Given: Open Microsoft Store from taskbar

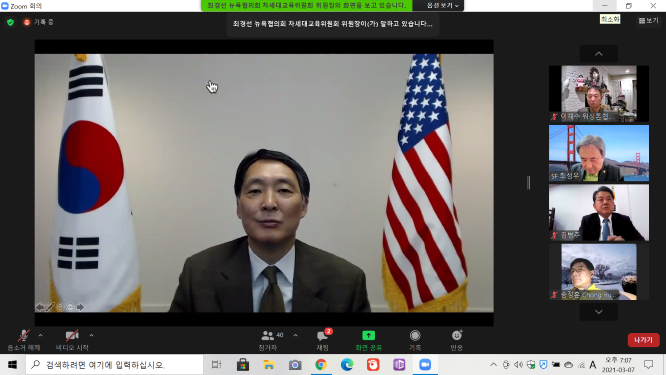Looking at the screenshot, I should [243, 364].
